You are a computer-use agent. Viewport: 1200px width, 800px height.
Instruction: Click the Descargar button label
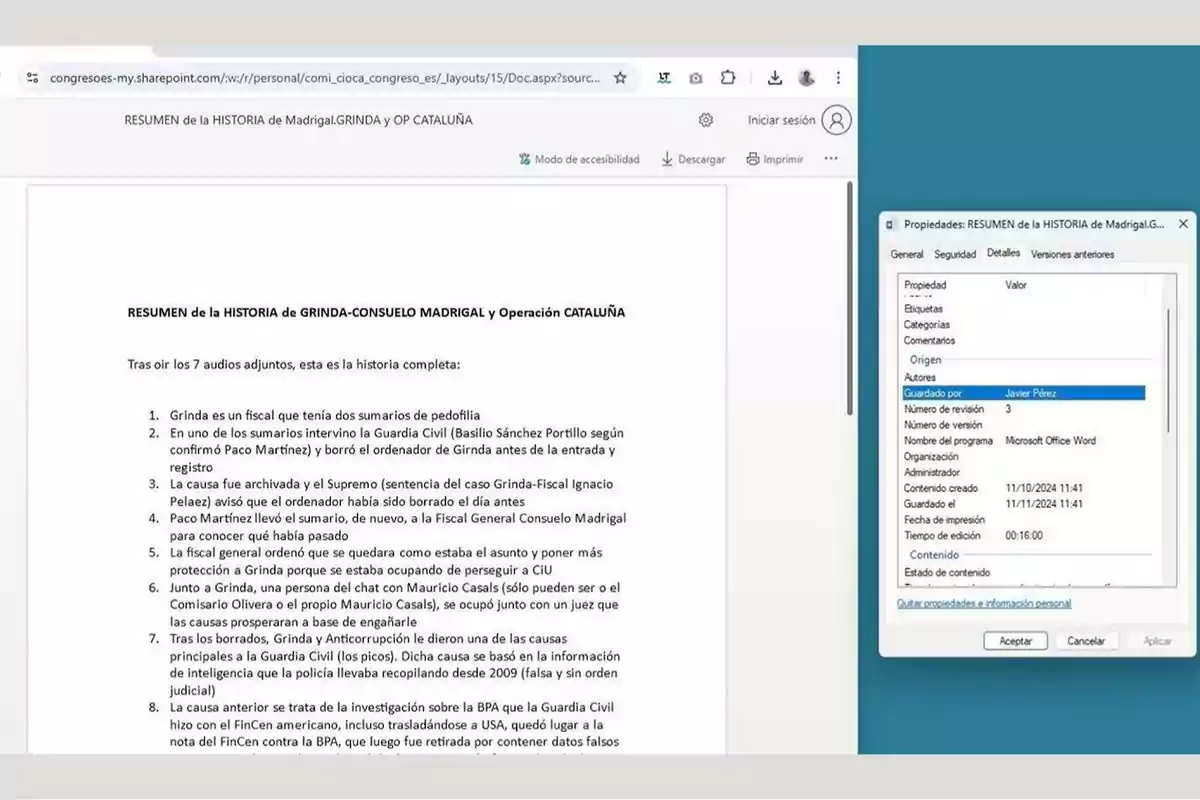[702, 159]
